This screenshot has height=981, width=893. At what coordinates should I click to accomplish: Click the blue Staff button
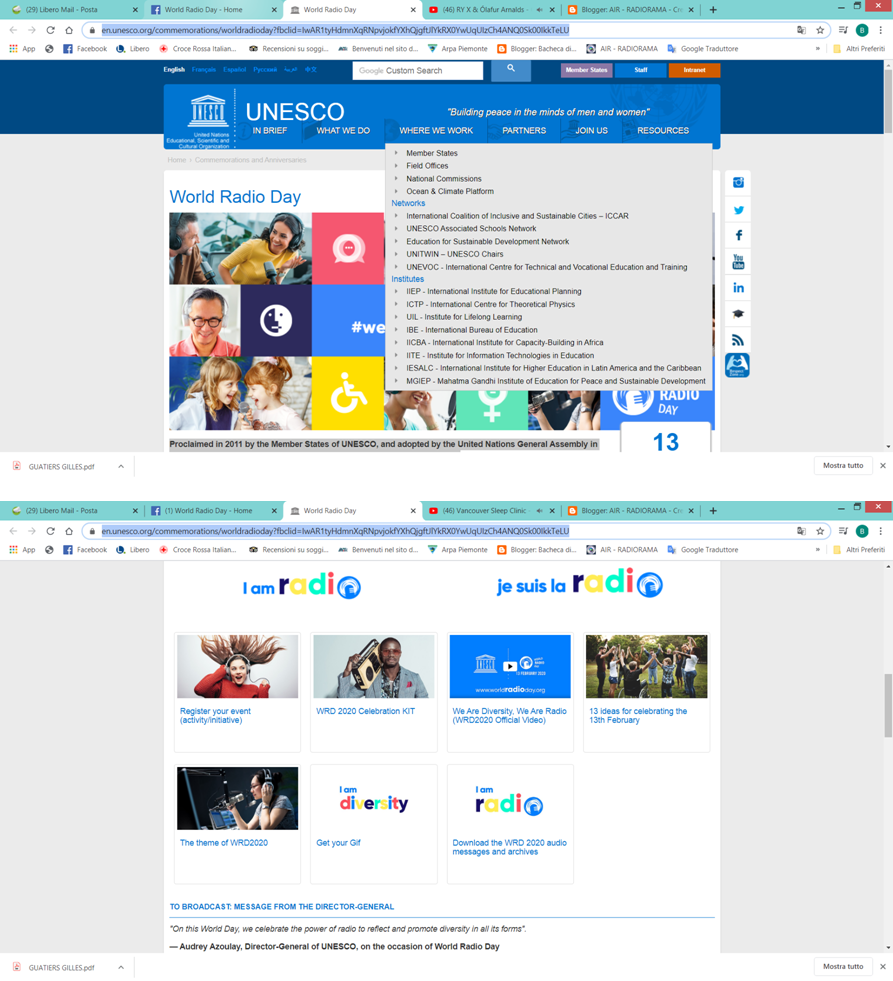(640, 70)
